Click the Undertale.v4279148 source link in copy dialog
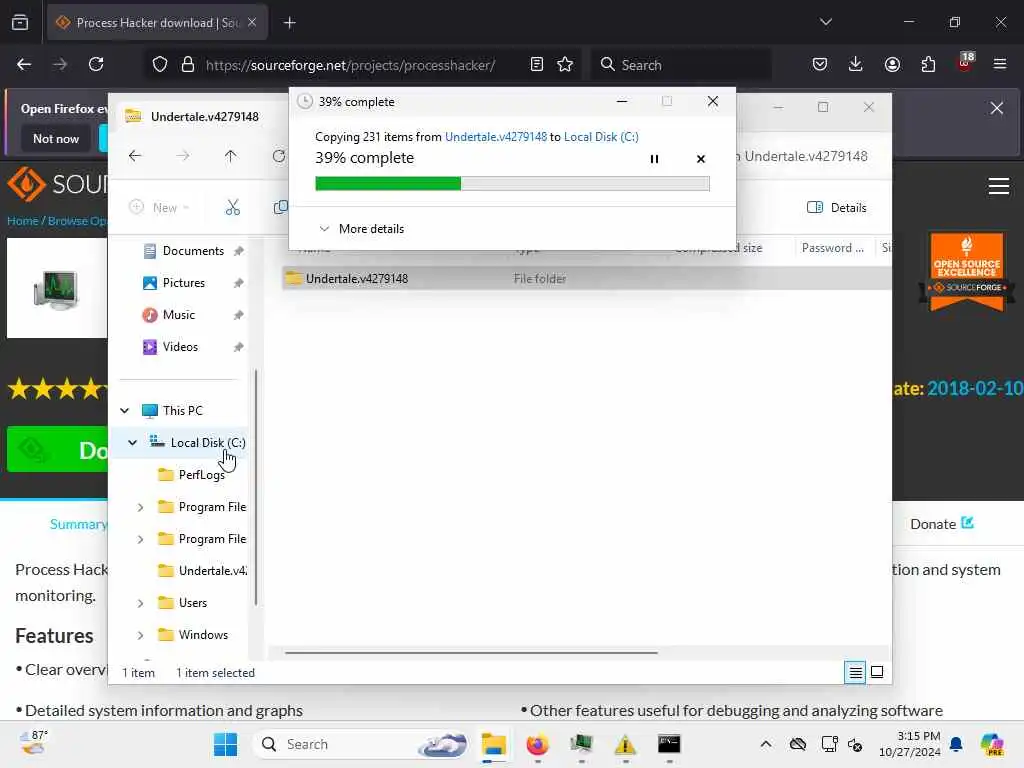 coord(496,136)
